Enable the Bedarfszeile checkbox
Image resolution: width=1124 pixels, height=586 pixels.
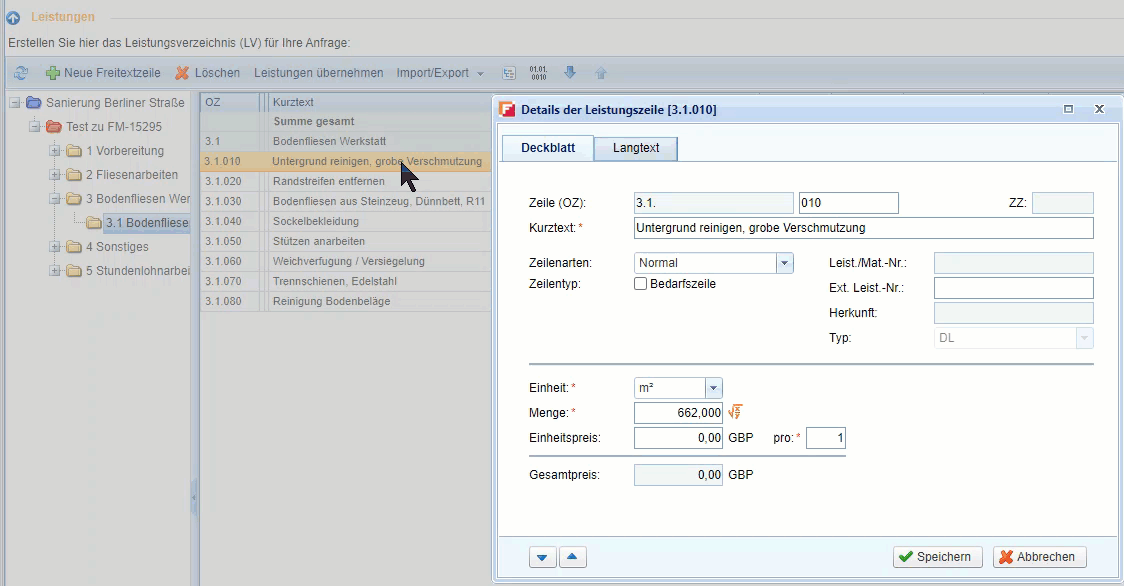[641, 284]
